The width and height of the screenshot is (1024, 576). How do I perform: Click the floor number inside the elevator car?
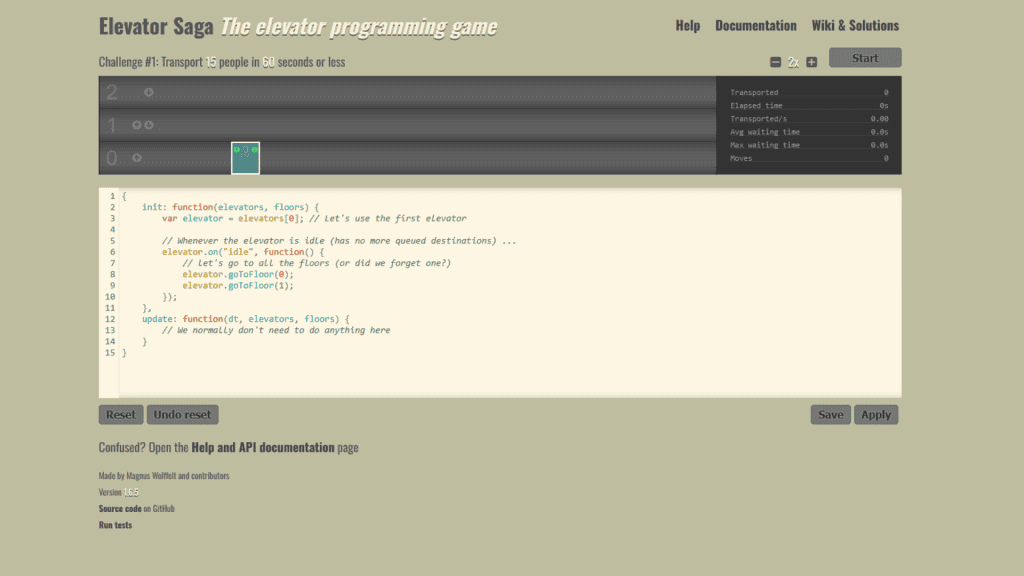pos(246,151)
